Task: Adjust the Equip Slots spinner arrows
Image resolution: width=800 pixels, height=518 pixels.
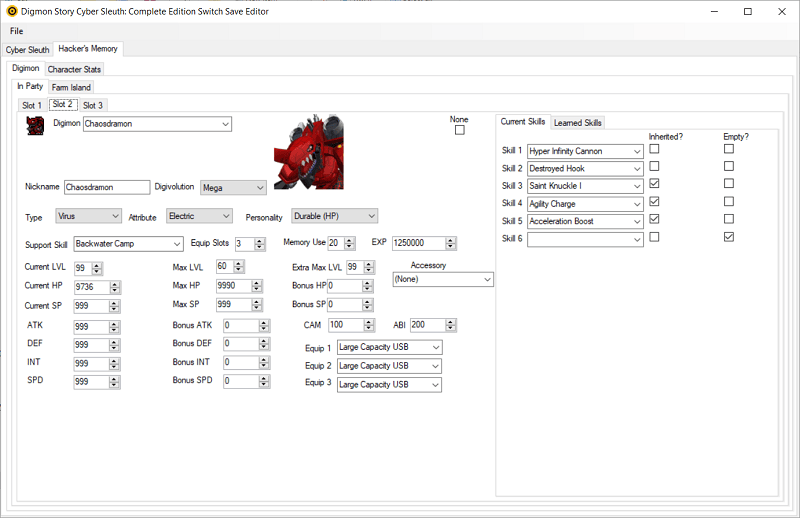Action: point(260,244)
